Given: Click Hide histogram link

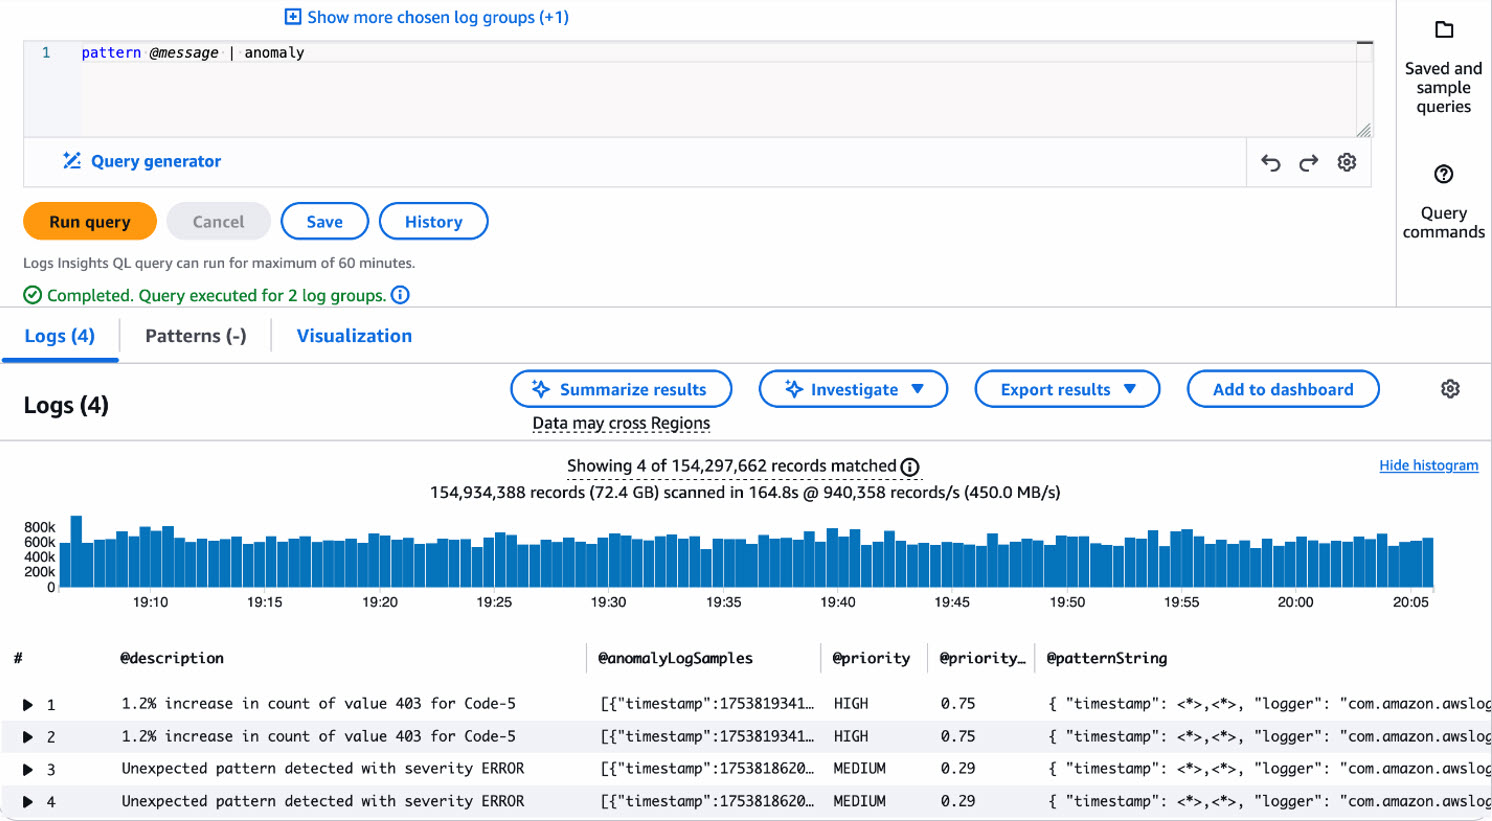Looking at the screenshot, I should [1428, 465].
